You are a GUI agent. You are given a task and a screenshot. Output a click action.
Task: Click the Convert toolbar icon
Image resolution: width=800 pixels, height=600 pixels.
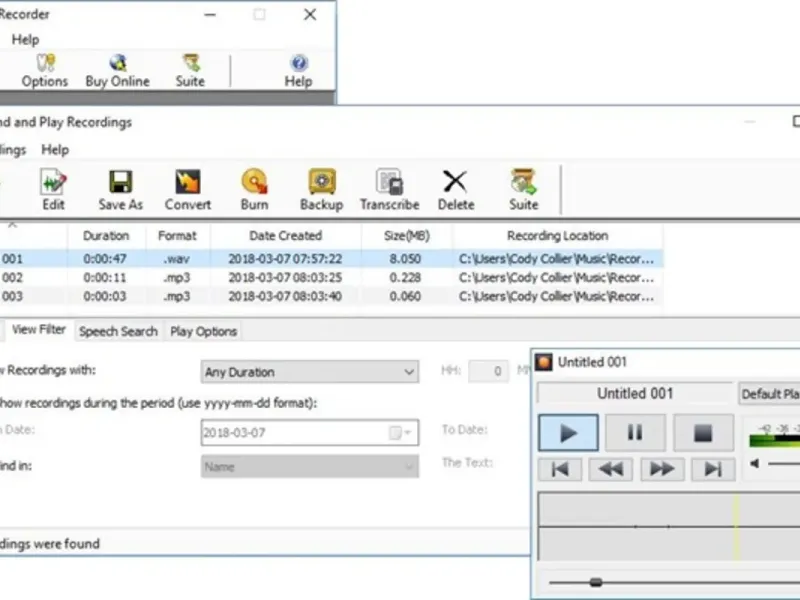tap(188, 189)
